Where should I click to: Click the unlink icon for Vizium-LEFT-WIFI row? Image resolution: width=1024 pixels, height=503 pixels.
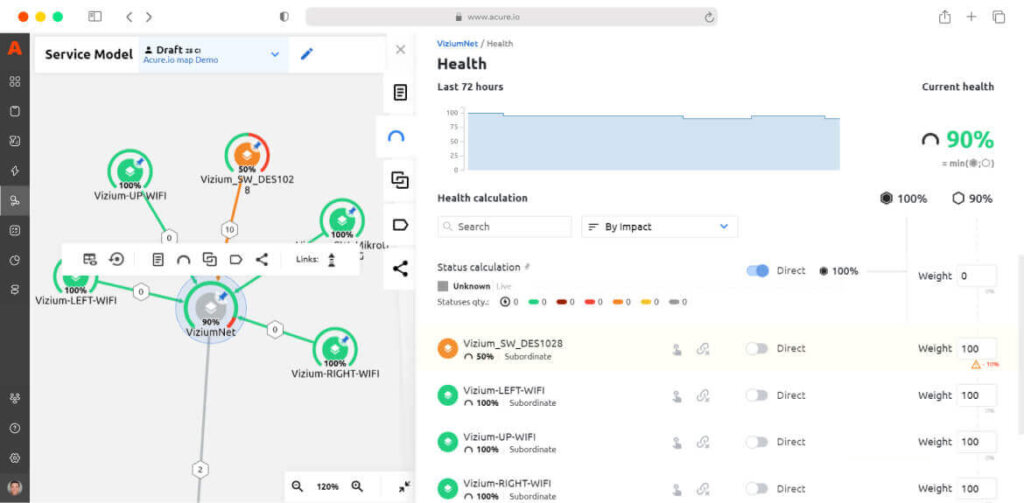[703, 396]
